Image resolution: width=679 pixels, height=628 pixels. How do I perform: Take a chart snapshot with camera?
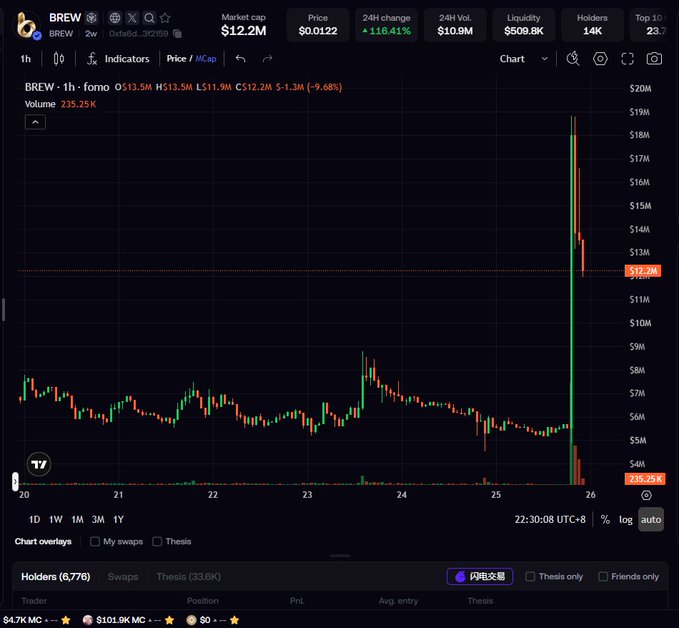click(x=654, y=58)
